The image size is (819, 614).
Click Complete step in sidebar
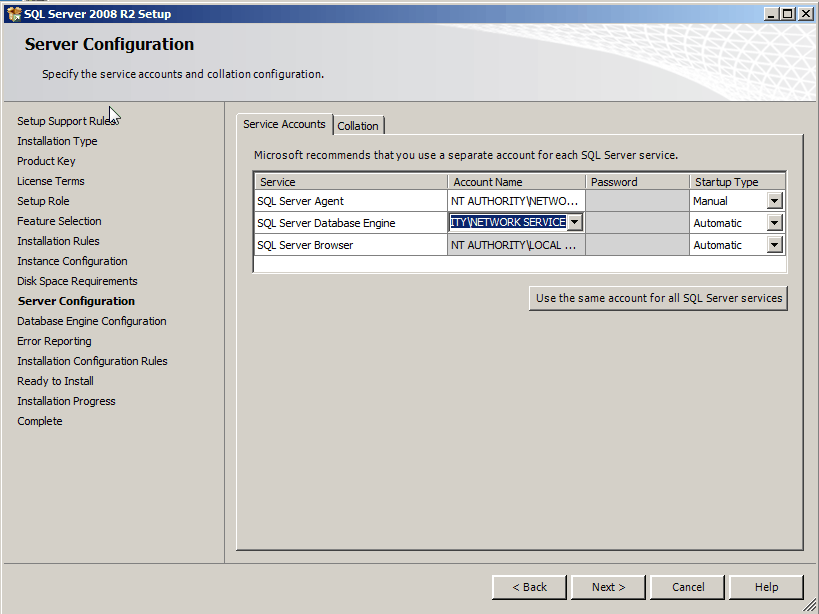(x=40, y=421)
